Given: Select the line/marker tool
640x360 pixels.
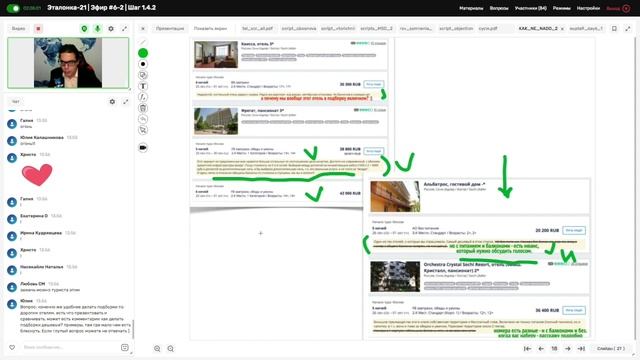Looking at the screenshot, I should tap(143, 97).
